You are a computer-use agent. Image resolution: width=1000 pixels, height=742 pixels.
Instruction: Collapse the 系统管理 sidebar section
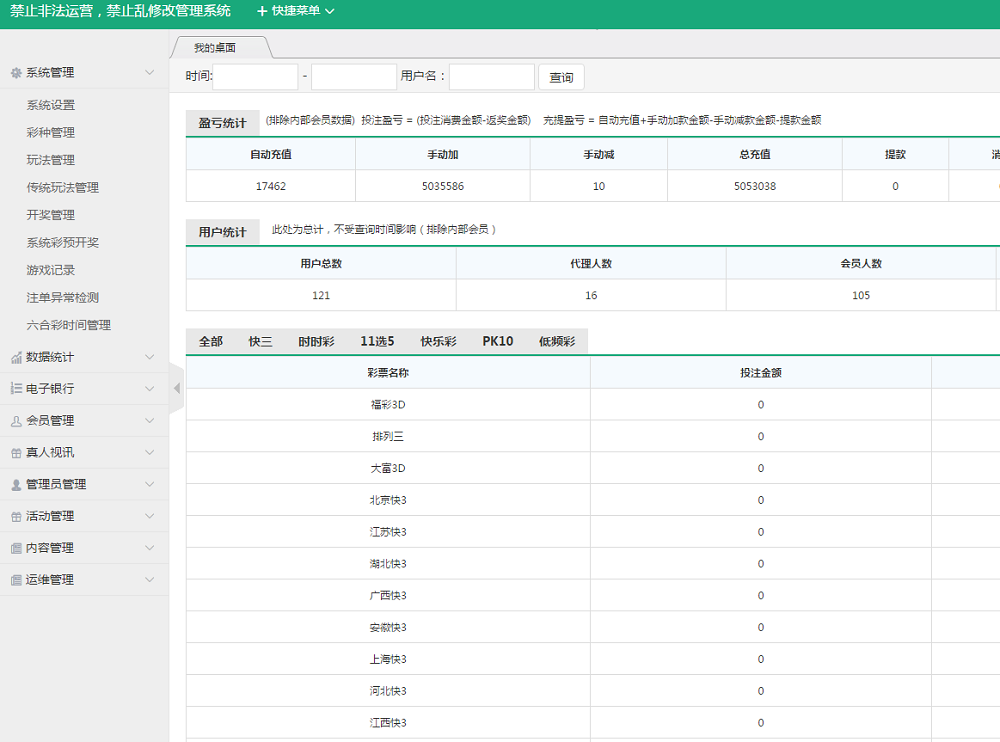pos(84,72)
